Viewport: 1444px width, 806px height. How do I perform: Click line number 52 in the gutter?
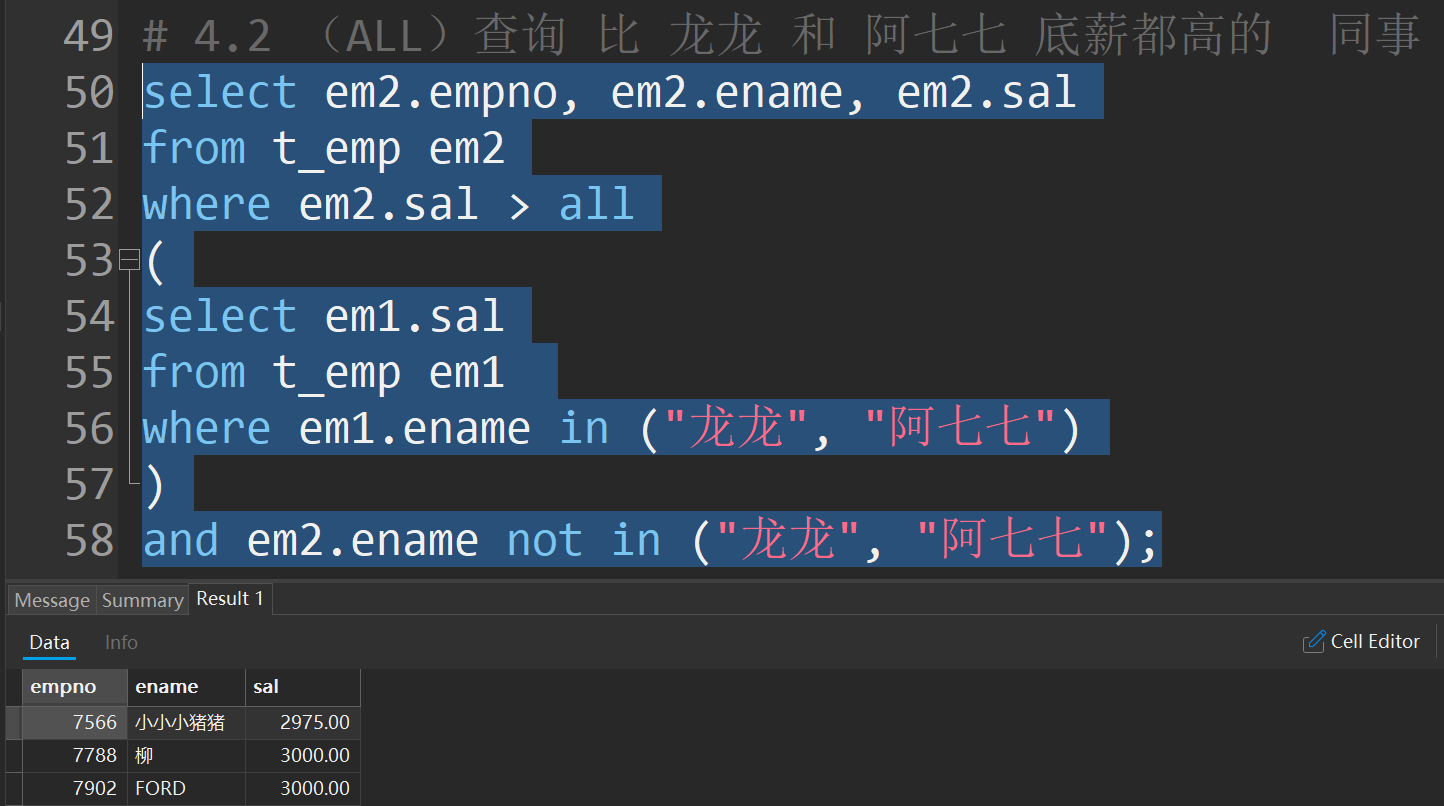tap(89, 204)
